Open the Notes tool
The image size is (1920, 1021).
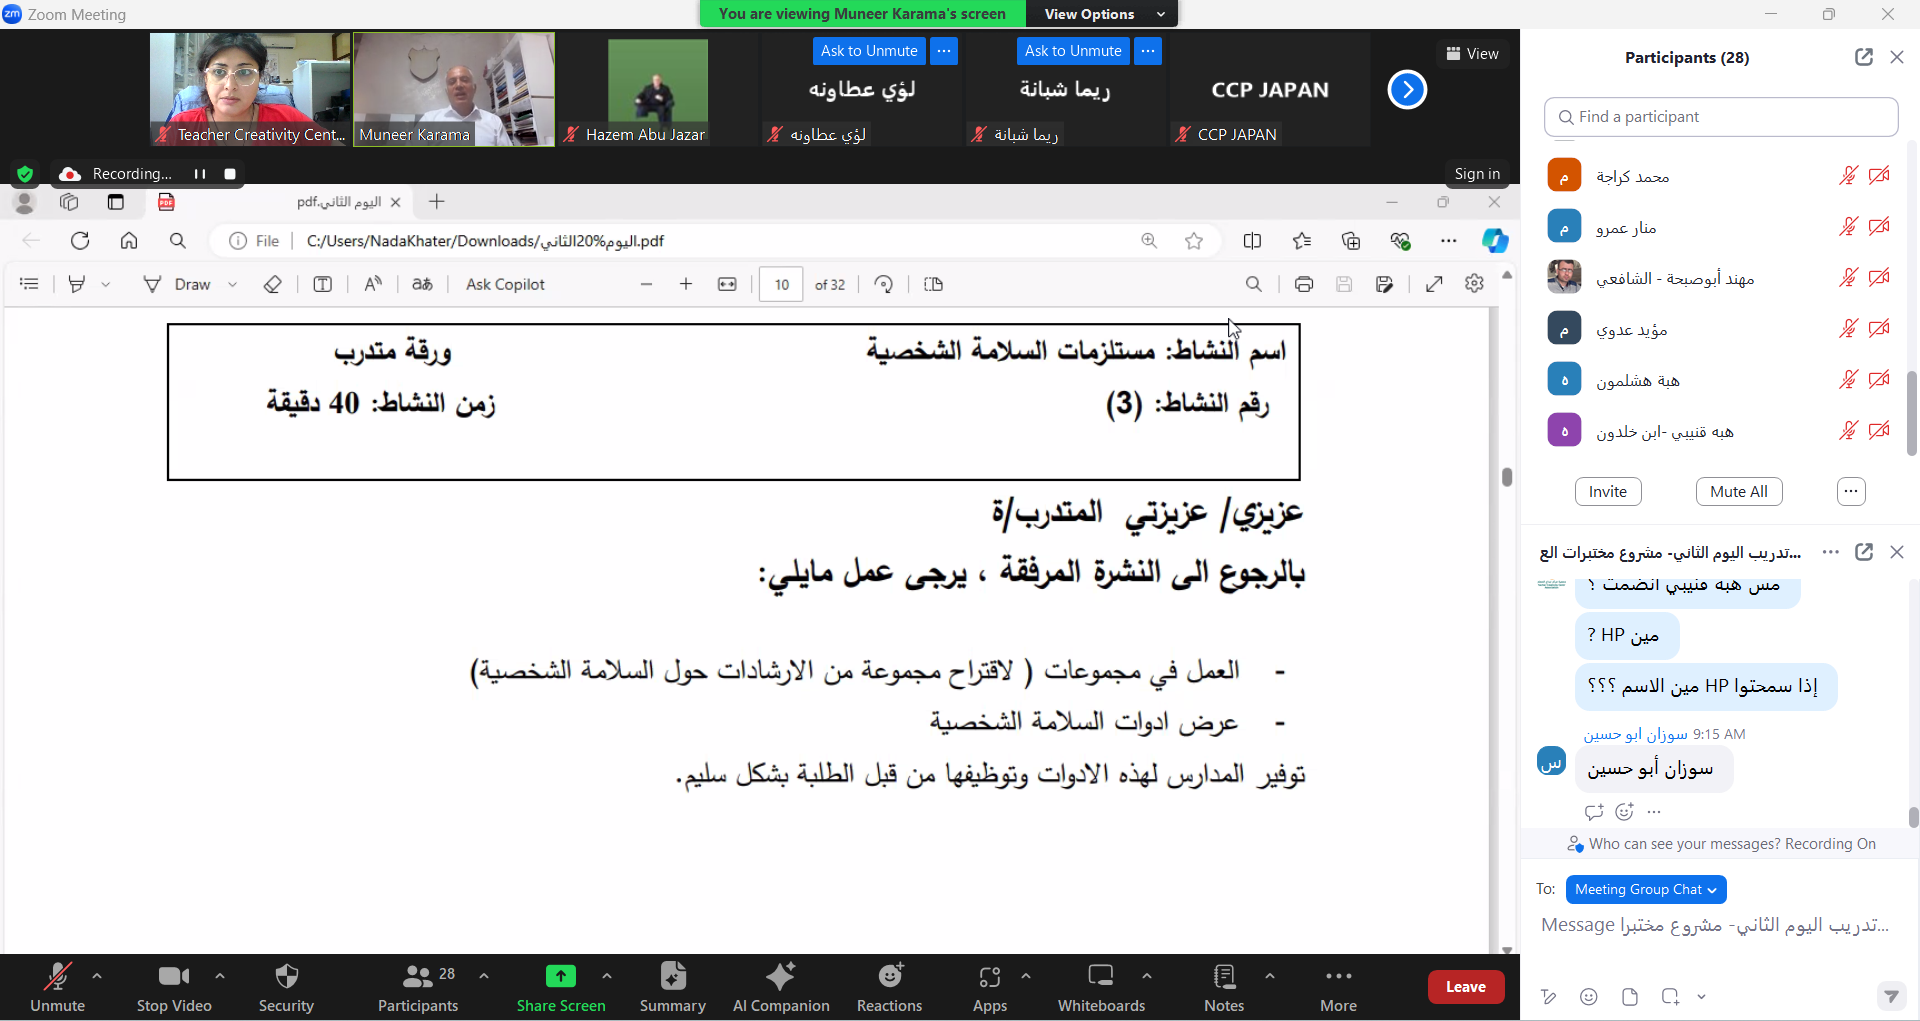tap(1223, 986)
